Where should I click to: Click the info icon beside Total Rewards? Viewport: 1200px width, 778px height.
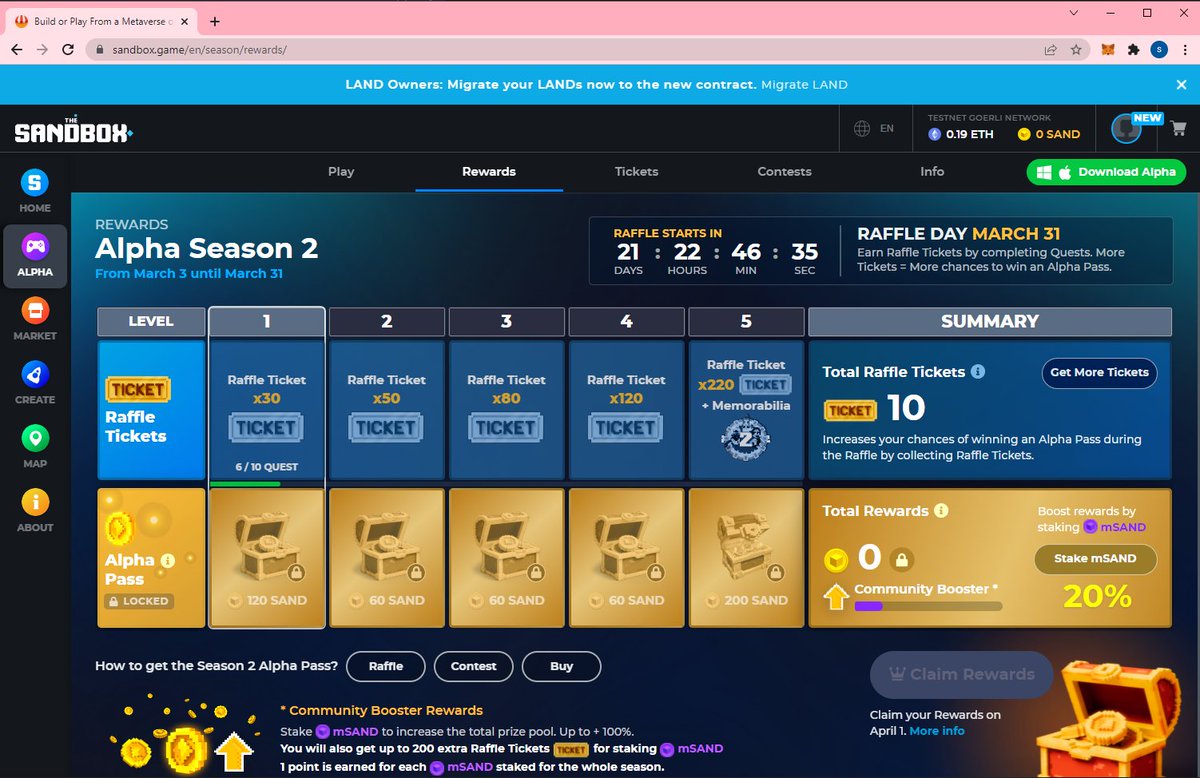coord(941,510)
